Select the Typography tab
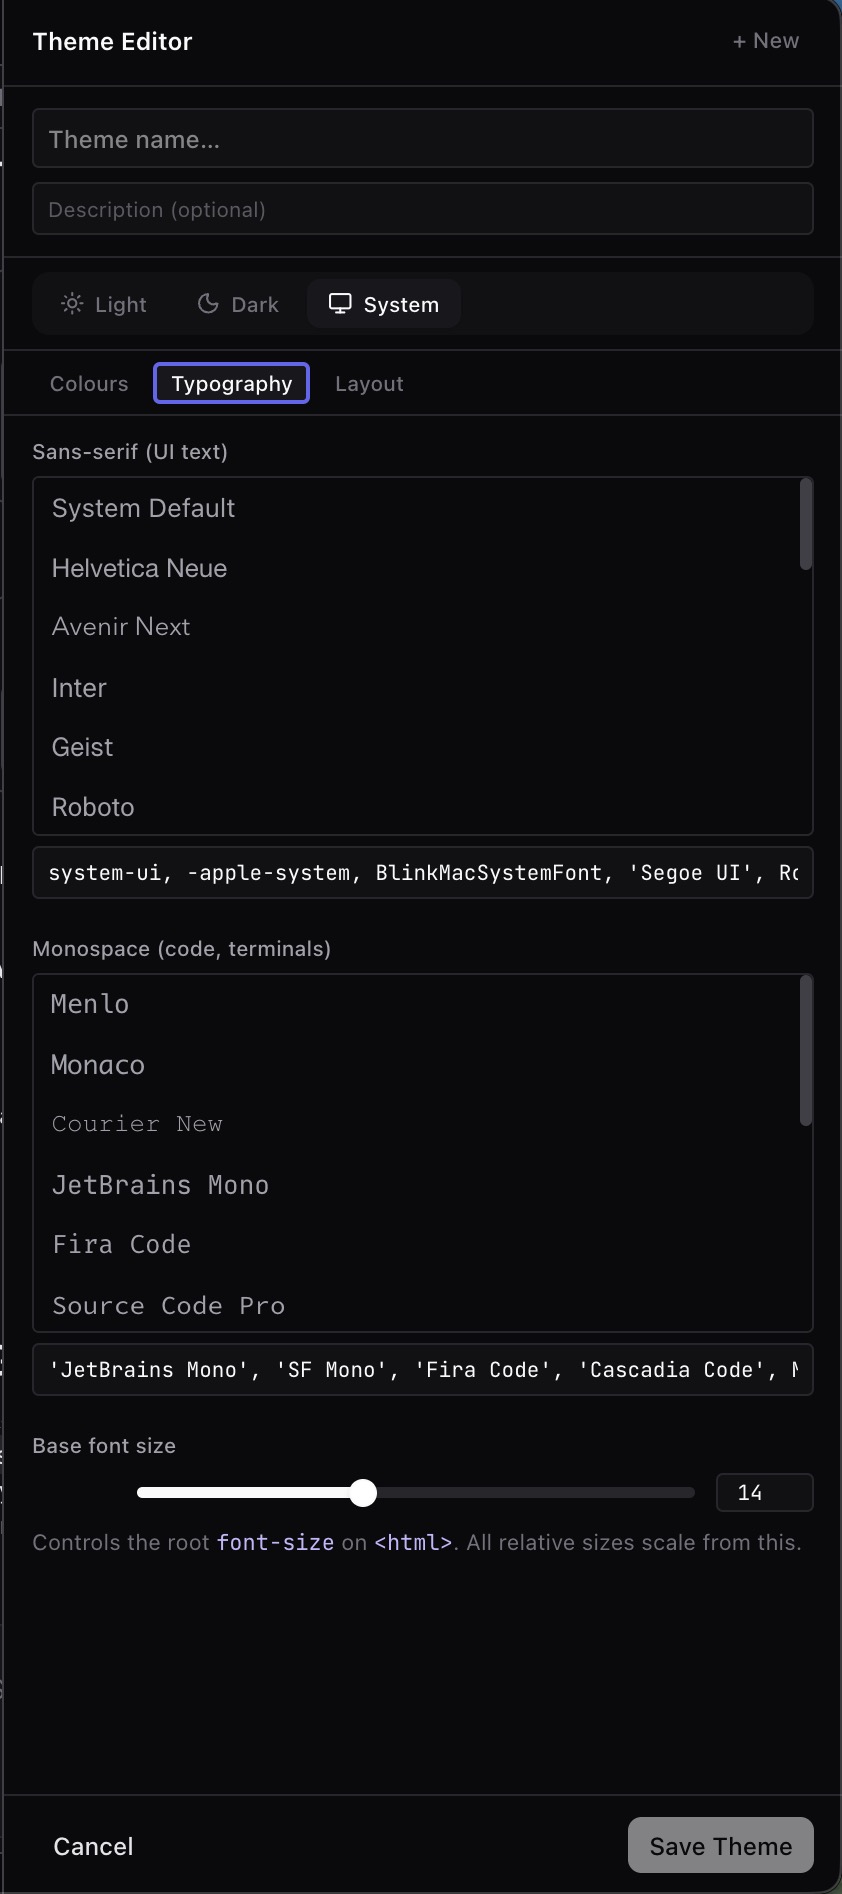The height and width of the screenshot is (1894, 842). [x=231, y=383]
